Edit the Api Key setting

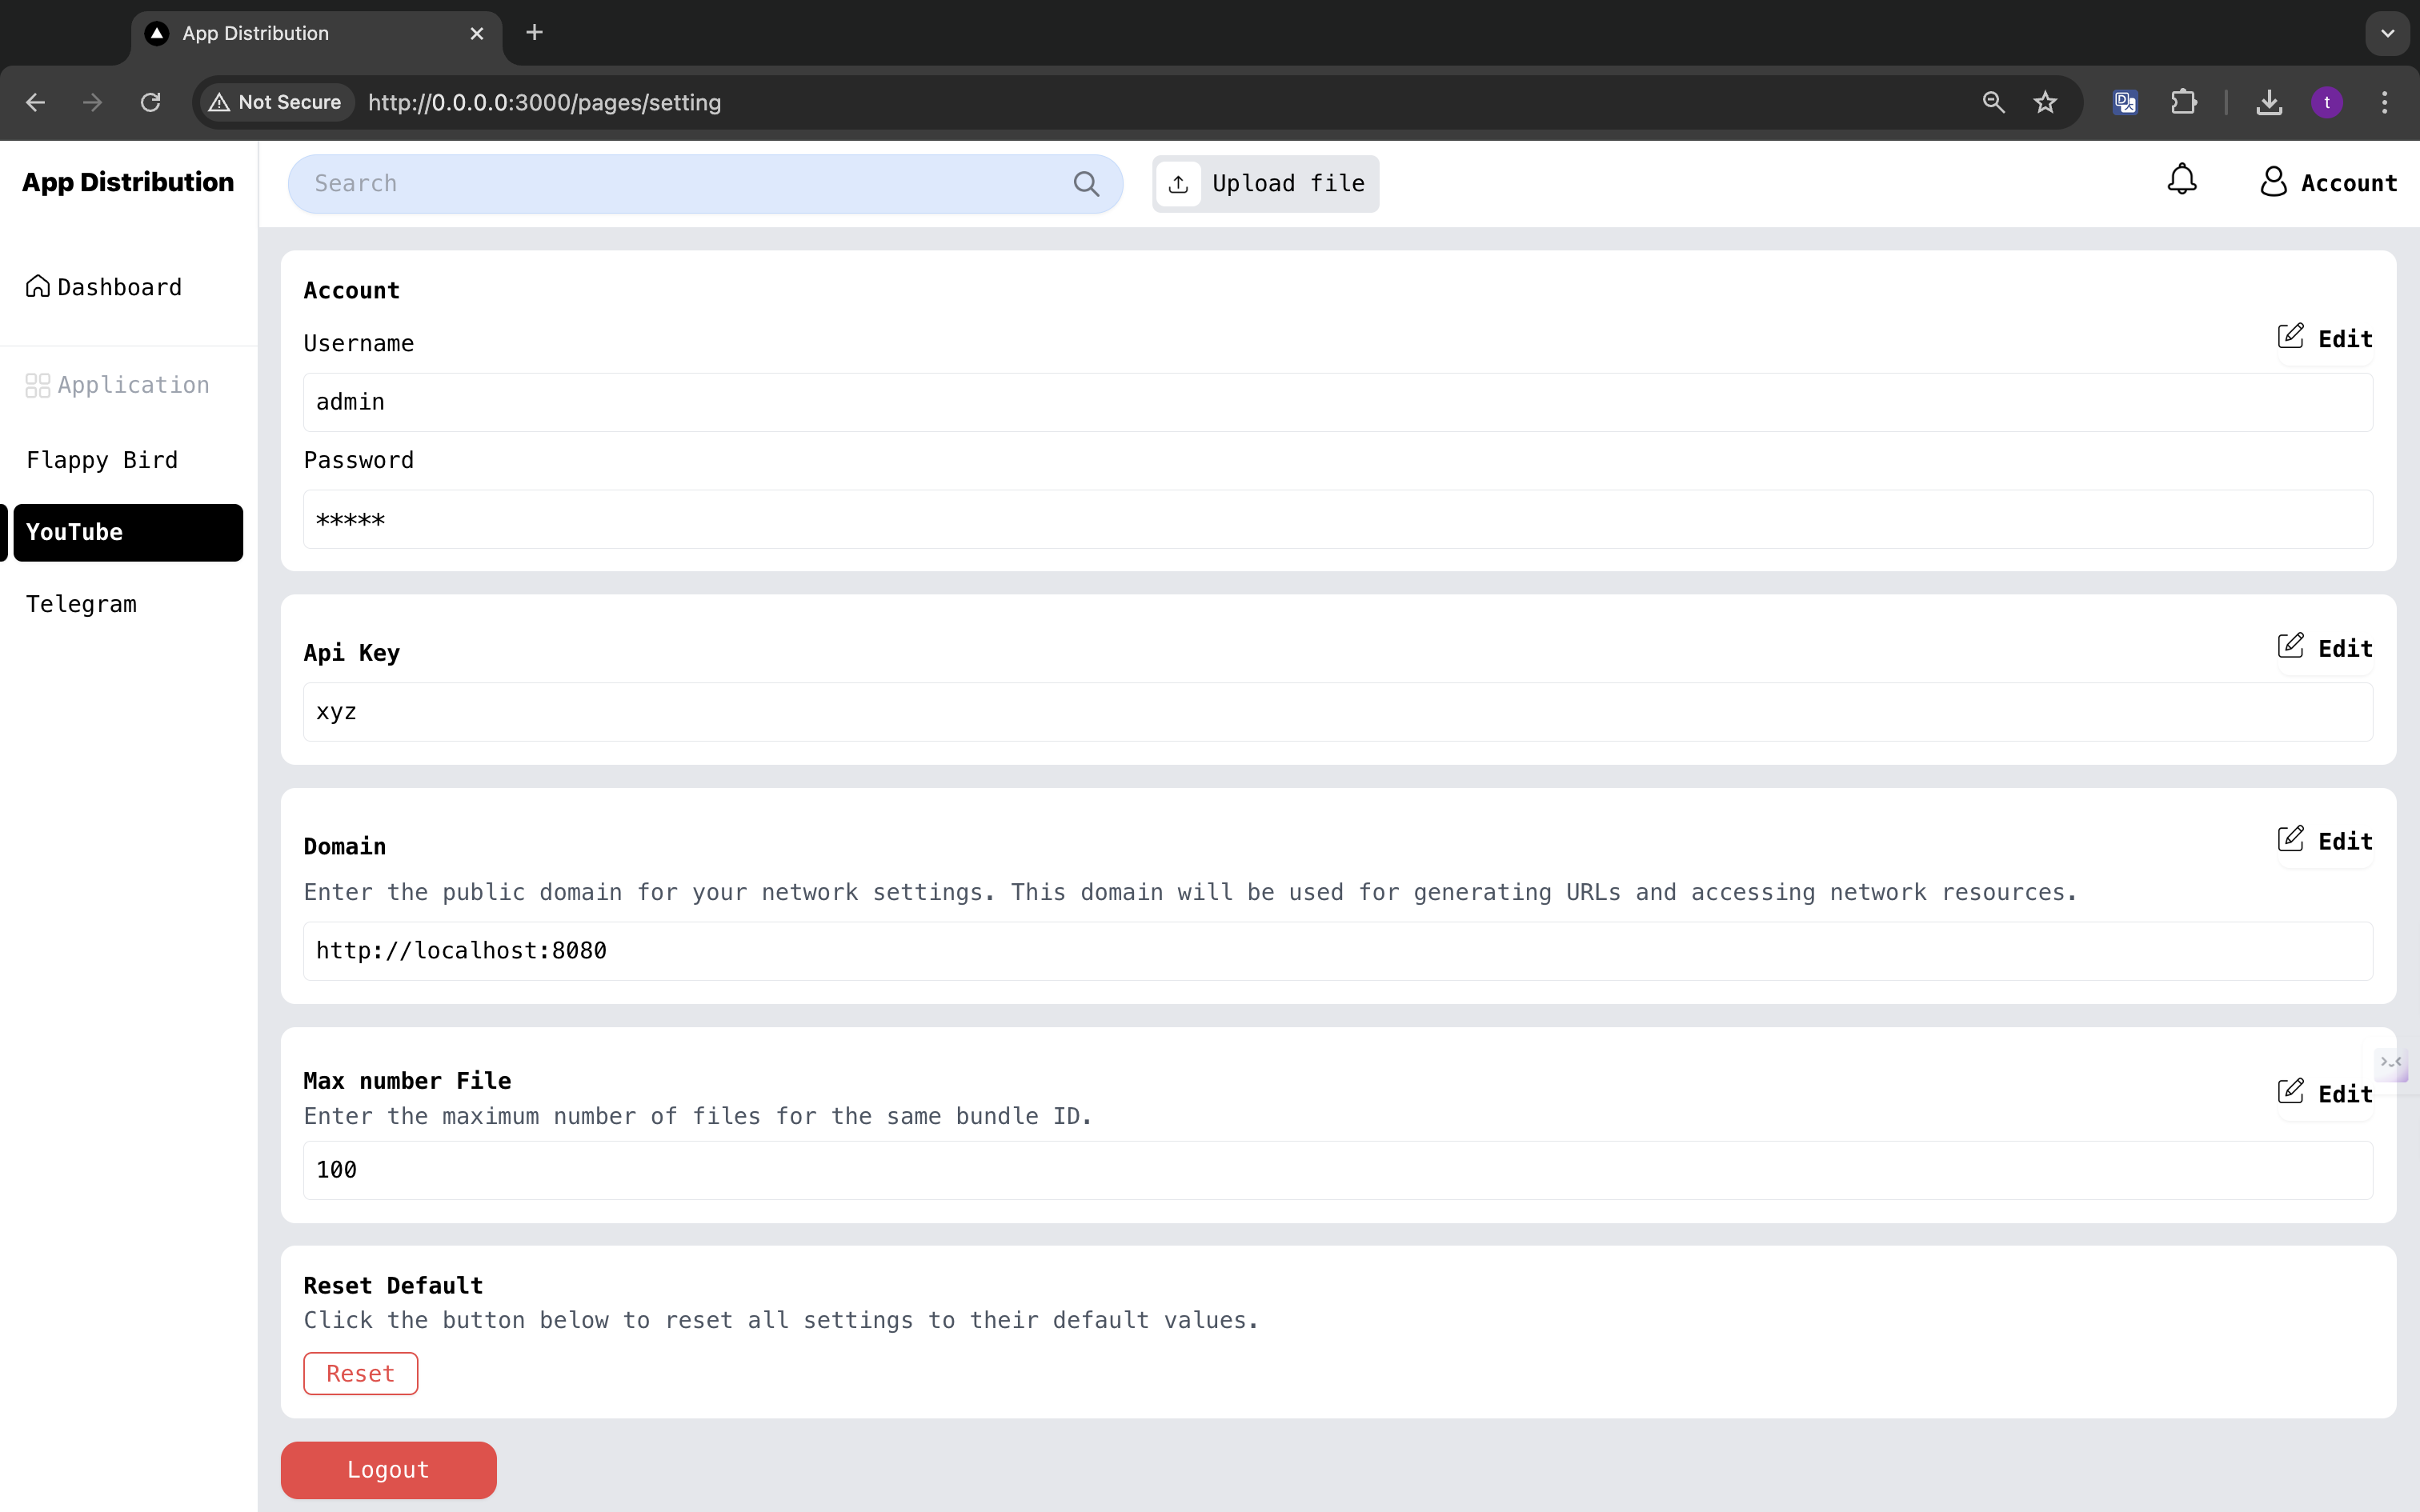tap(2324, 649)
